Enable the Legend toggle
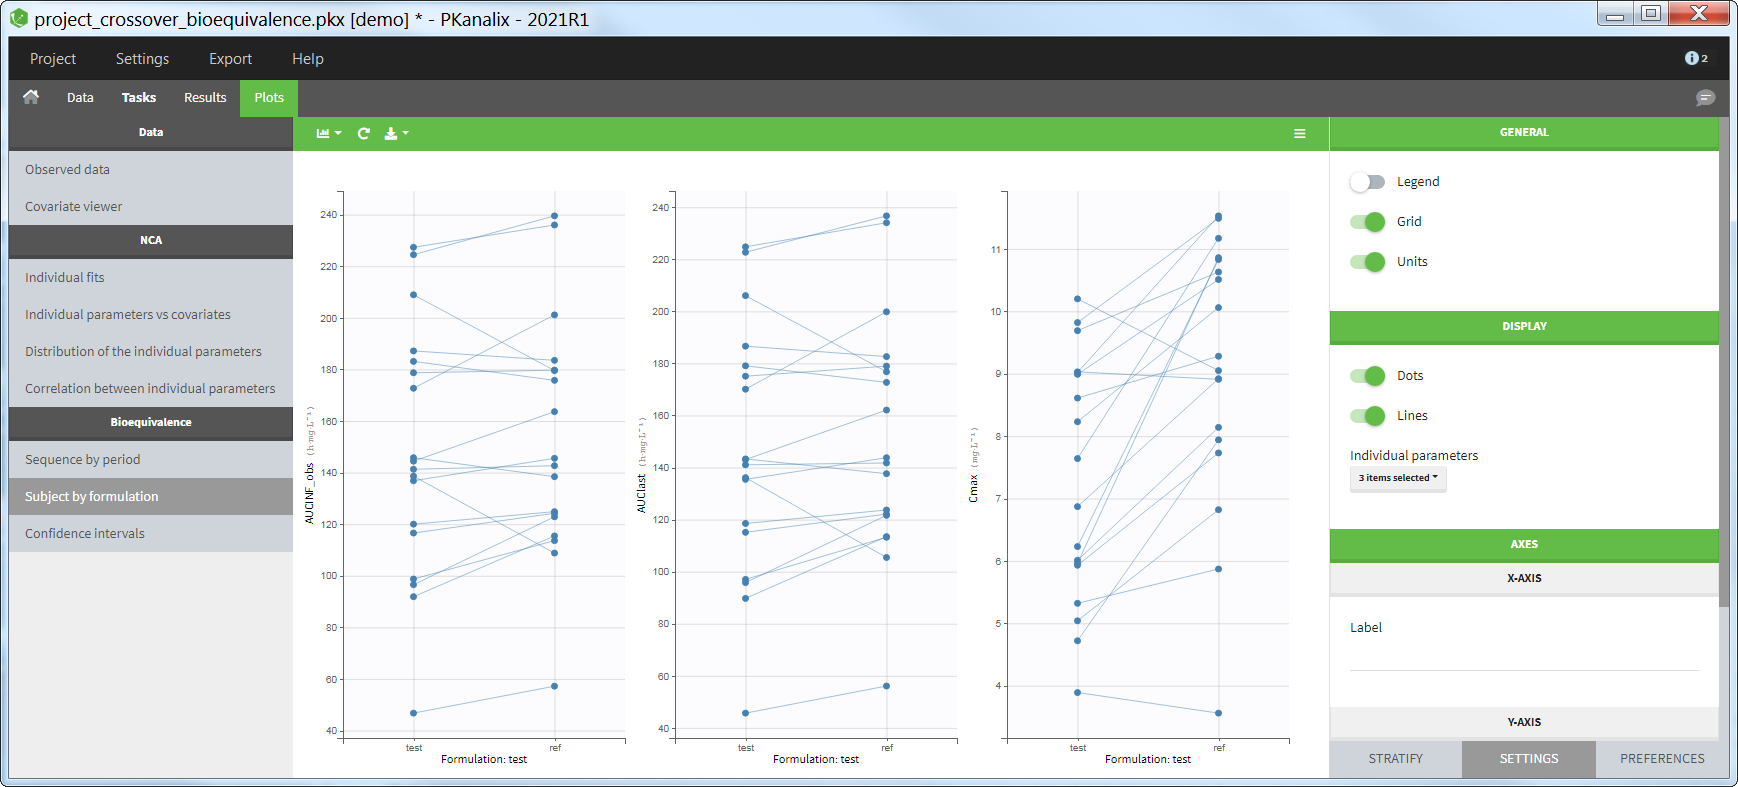Image resolution: width=1738 pixels, height=787 pixels. [1367, 182]
